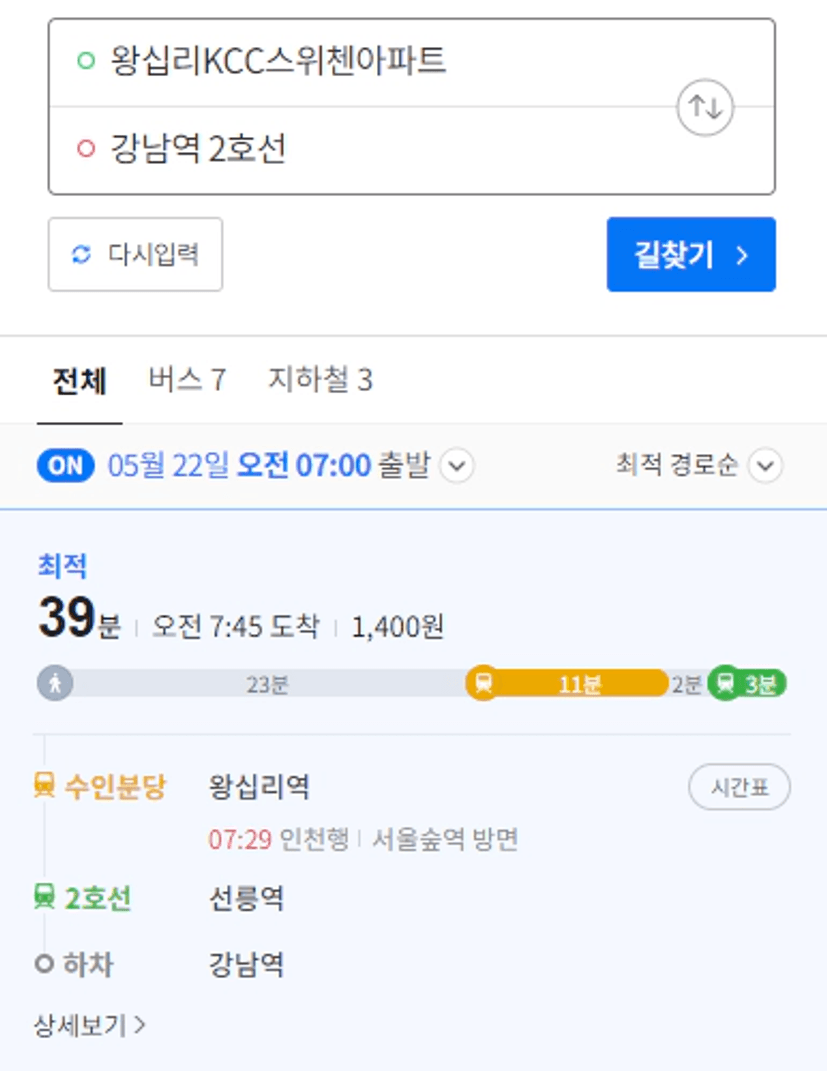Select the 전체 tab
This screenshot has width=827, height=1071.
[x=80, y=380]
